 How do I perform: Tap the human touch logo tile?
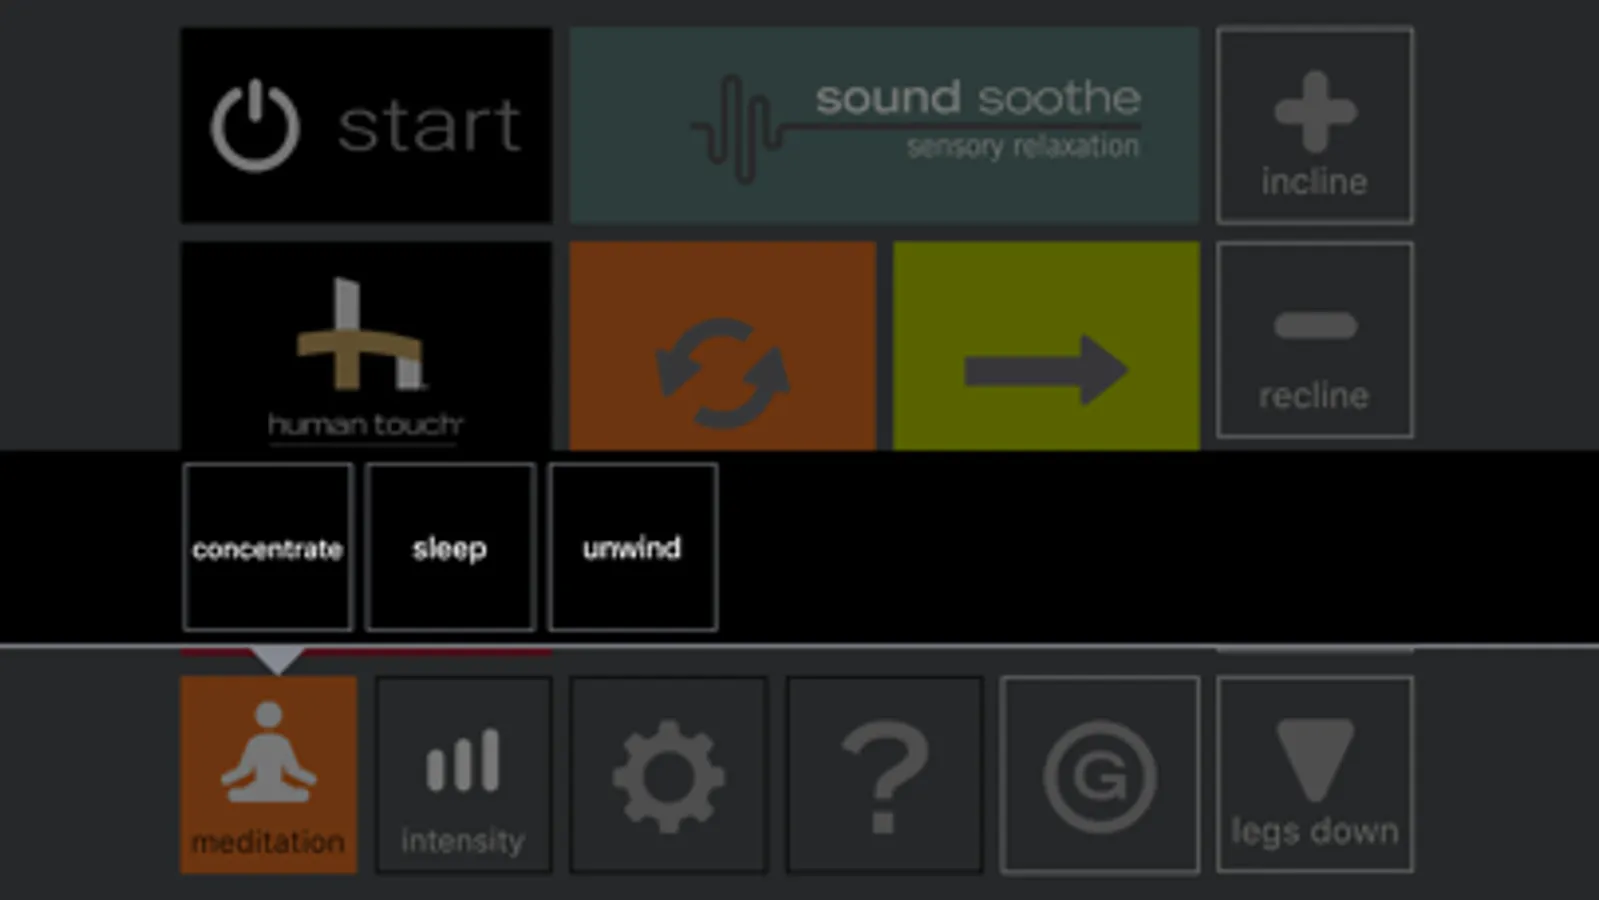(x=366, y=346)
